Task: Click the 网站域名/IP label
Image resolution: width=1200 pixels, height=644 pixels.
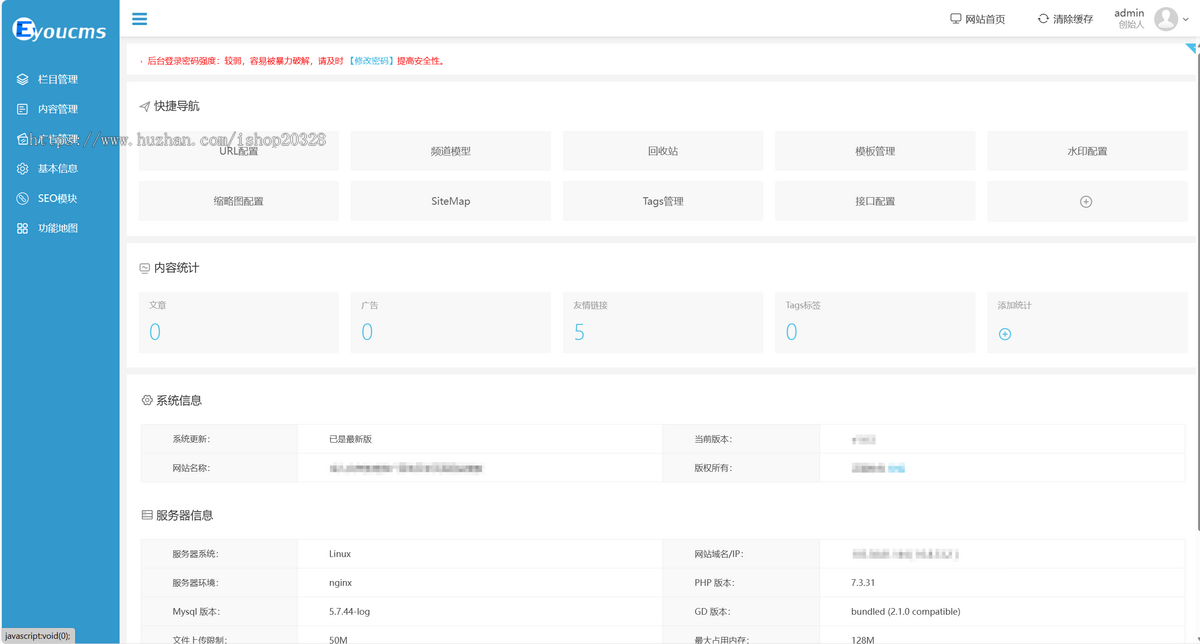Action: click(718, 553)
